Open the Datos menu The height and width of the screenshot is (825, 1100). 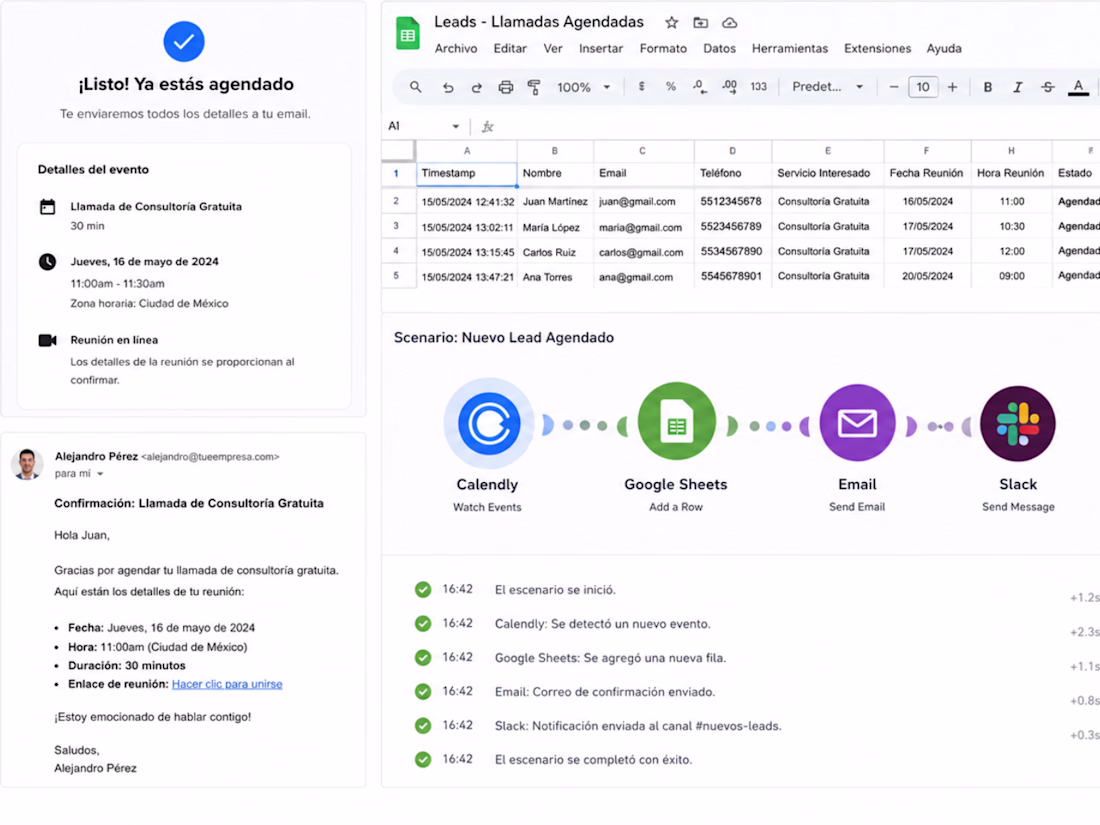point(719,48)
